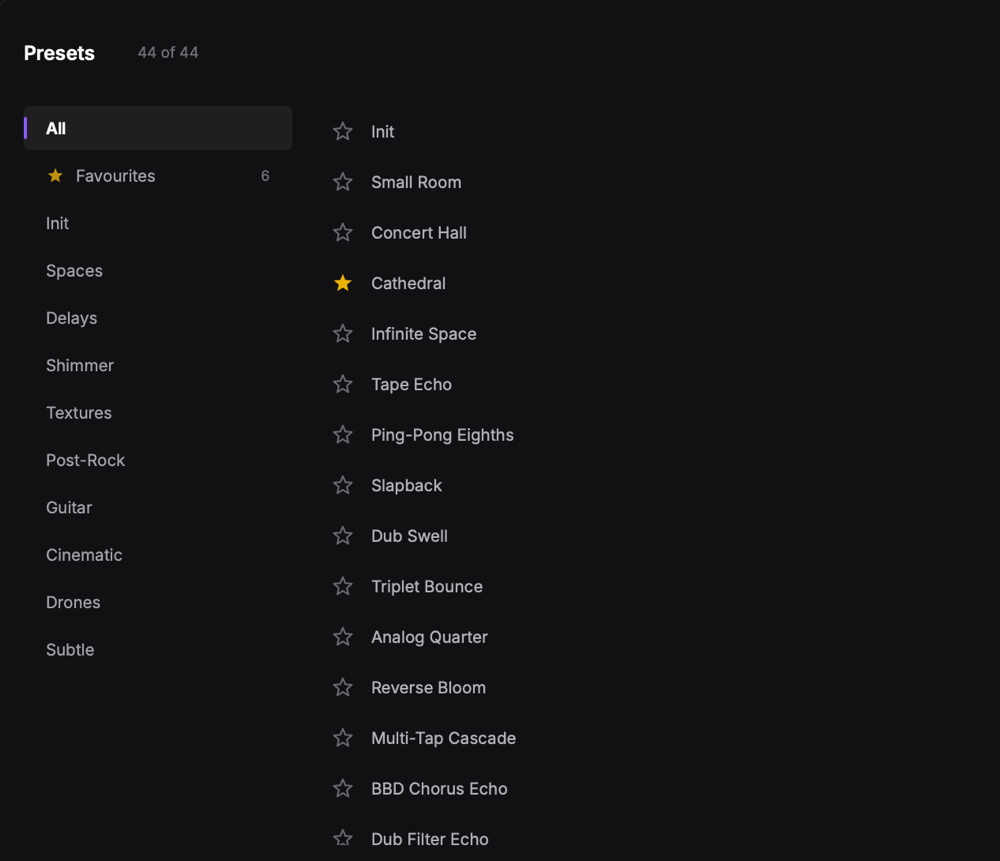Viewport: 1000px width, 861px height.
Task: Favourite Reverse Bloom using its star
Action: point(342,687)
